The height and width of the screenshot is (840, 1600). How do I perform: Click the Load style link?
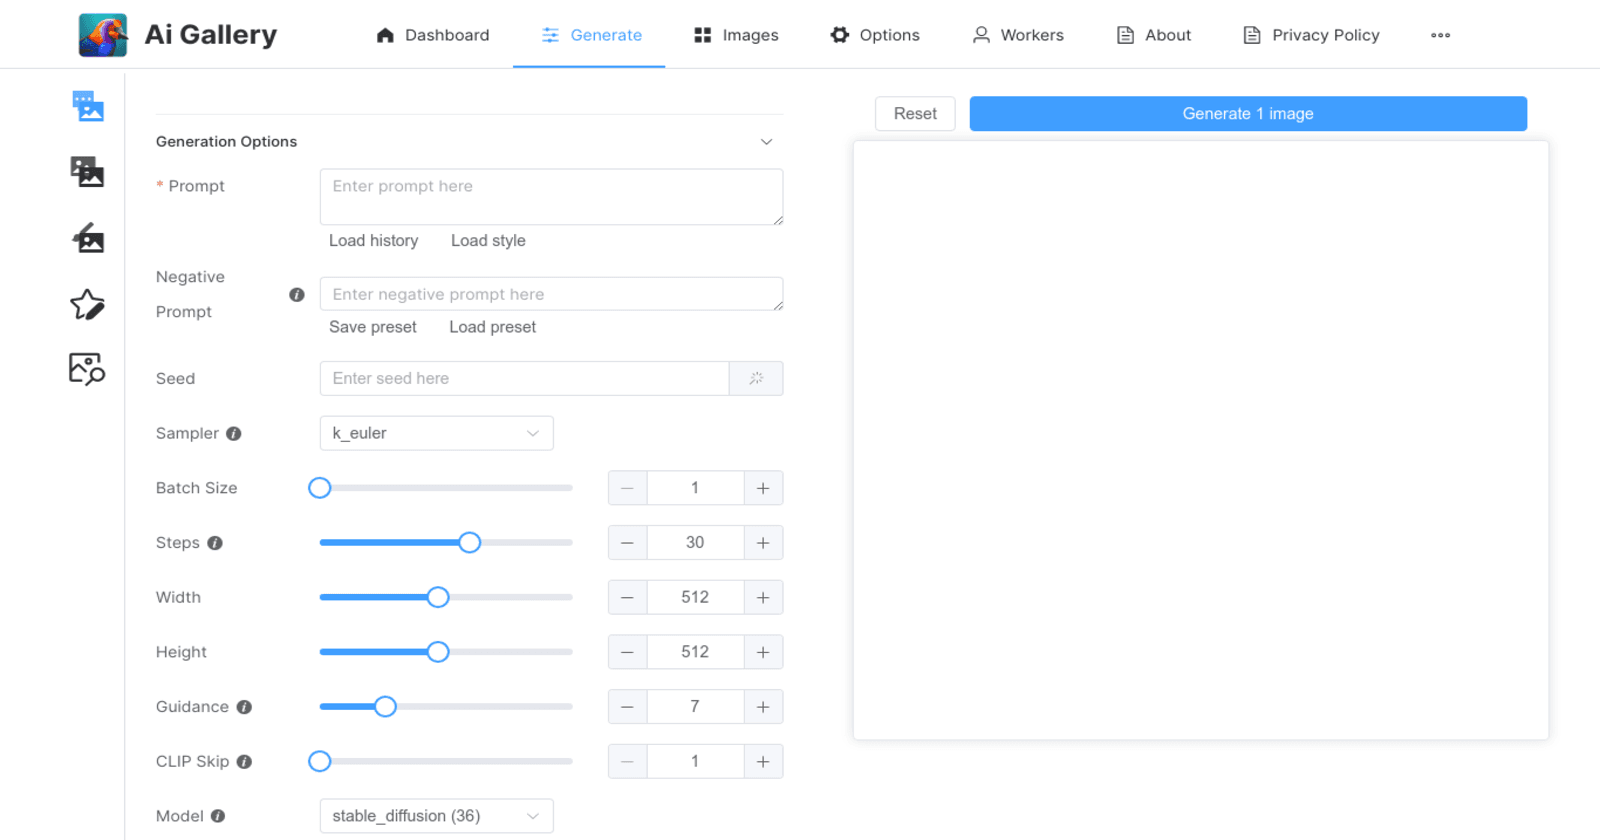pyautogui.click(x=488, y=241)
